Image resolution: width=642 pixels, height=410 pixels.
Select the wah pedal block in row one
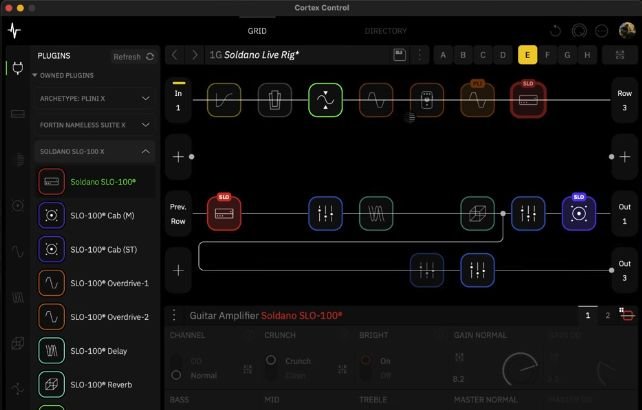pyautogui.click(x=275, y=100)
